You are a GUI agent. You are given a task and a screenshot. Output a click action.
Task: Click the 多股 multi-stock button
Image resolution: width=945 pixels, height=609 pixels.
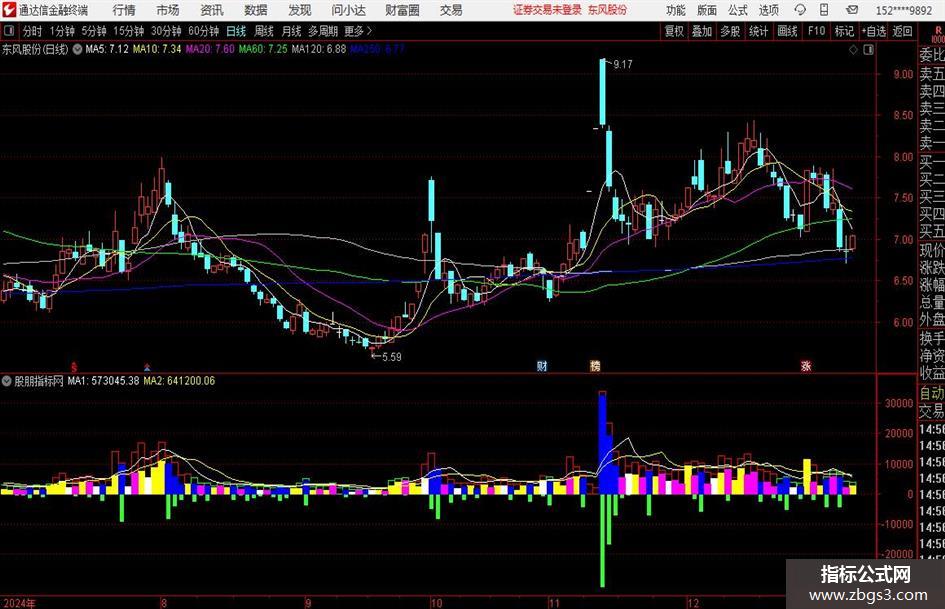730,31
